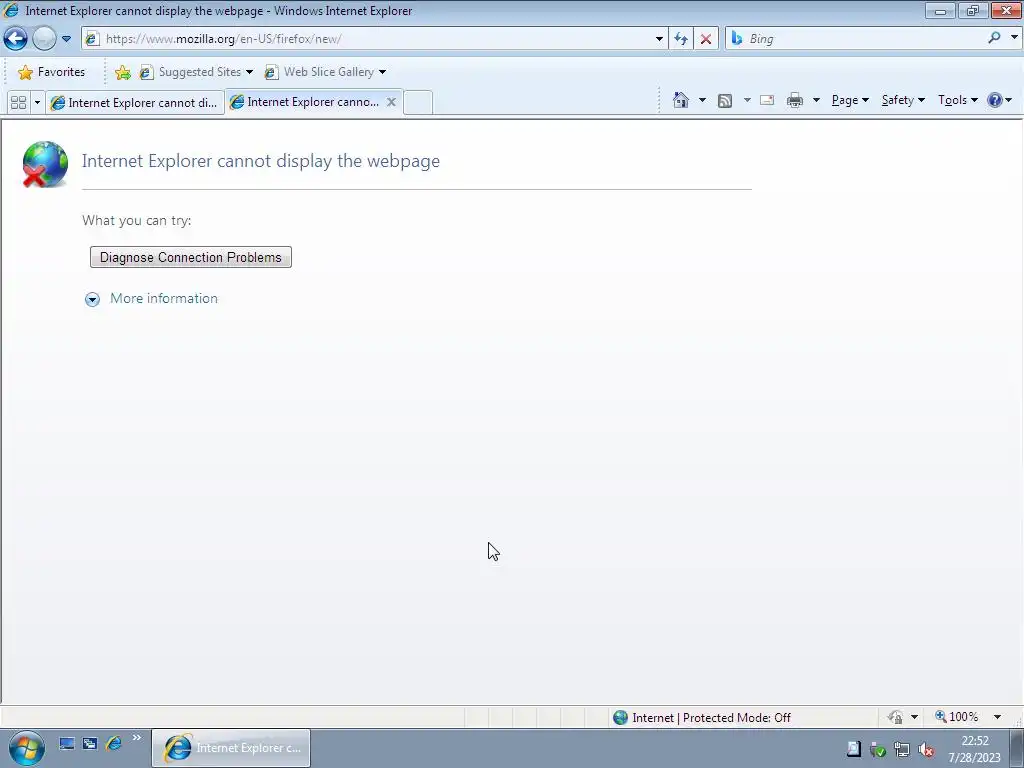Open the Safety menu
Image resolution: width=1024 pixels, height=768 pixels.
(903, 100)
